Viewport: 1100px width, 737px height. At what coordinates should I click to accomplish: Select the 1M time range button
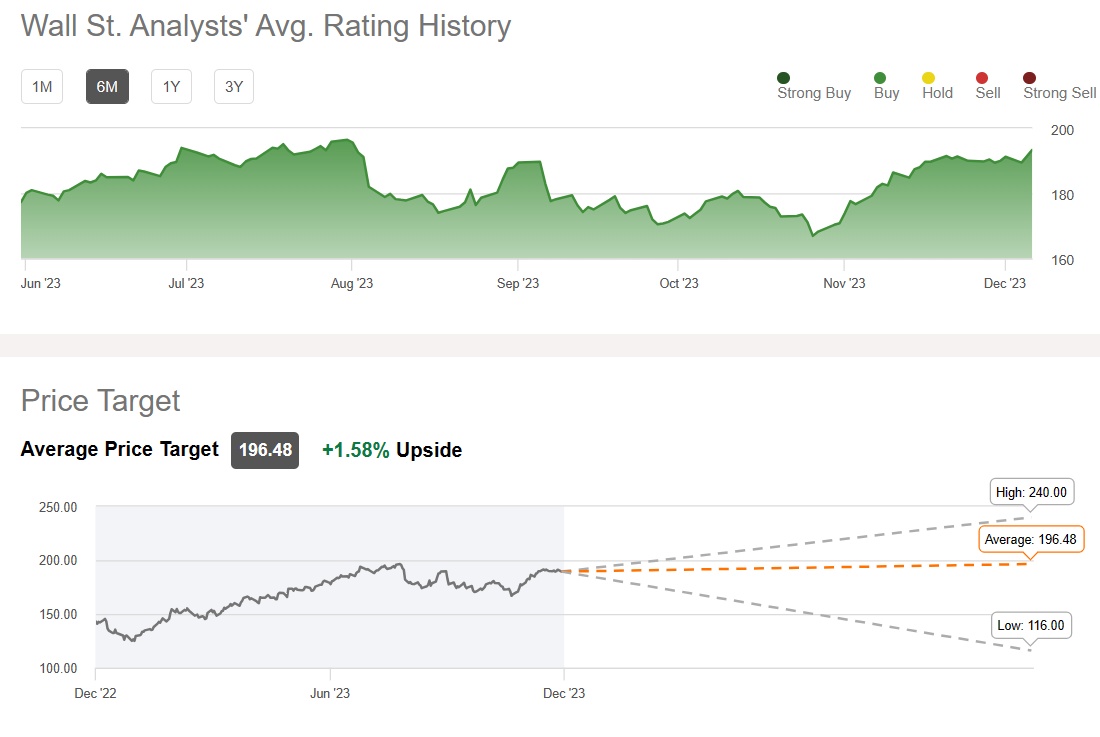click(42, 87)
